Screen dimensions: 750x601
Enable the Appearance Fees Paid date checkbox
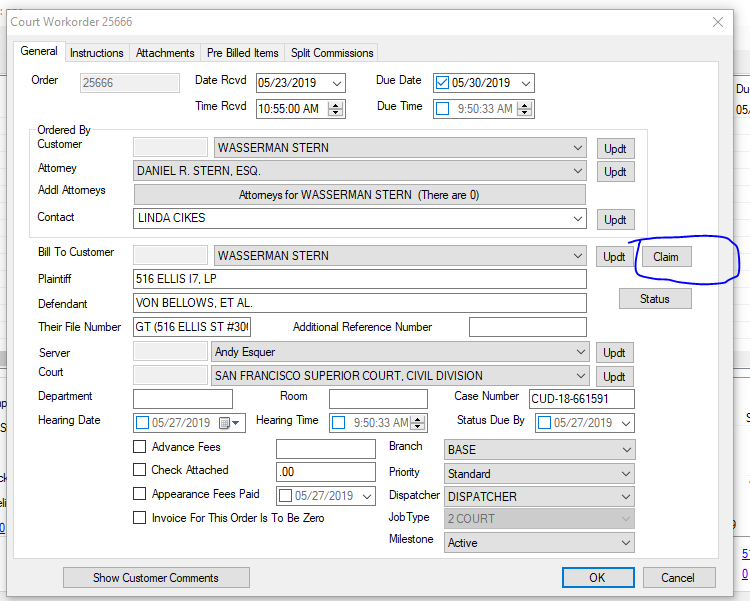pyautogui.click(x=285, y=496)
